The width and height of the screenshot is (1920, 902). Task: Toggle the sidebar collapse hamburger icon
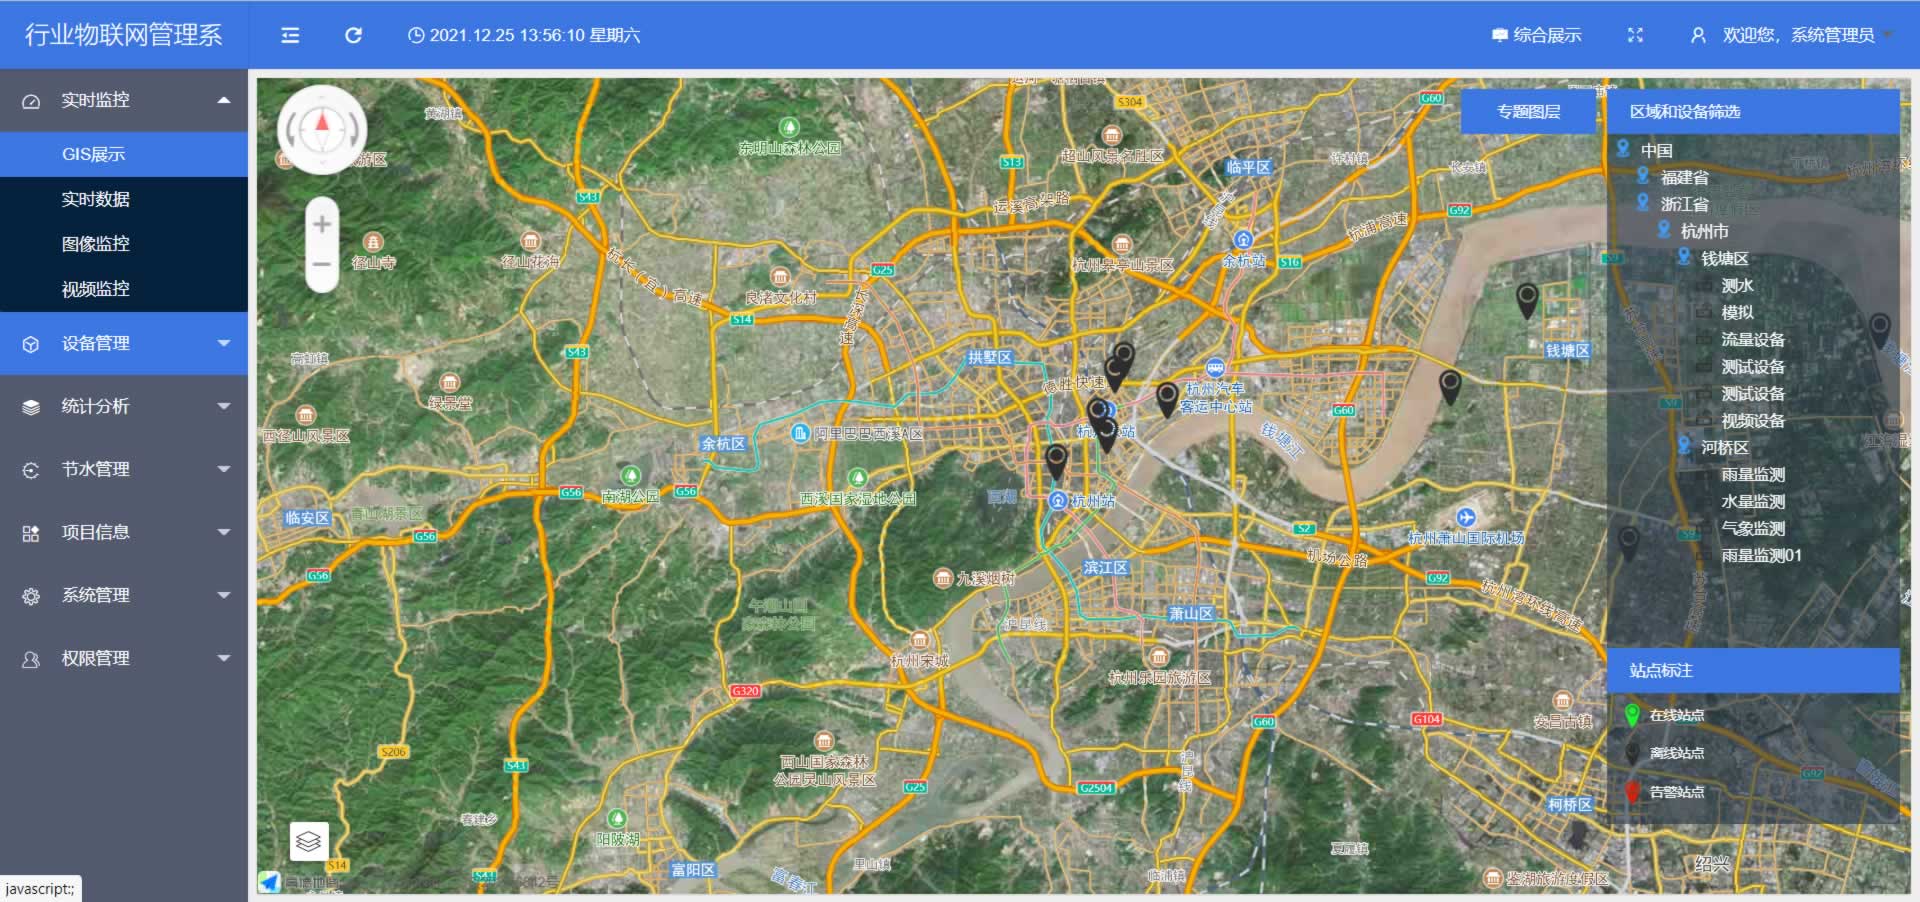(290, 35)
